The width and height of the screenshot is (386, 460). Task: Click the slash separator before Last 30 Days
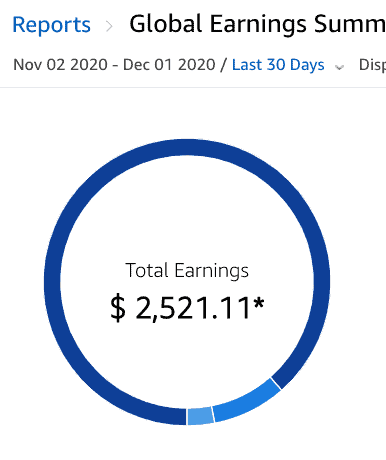point(224,65)
